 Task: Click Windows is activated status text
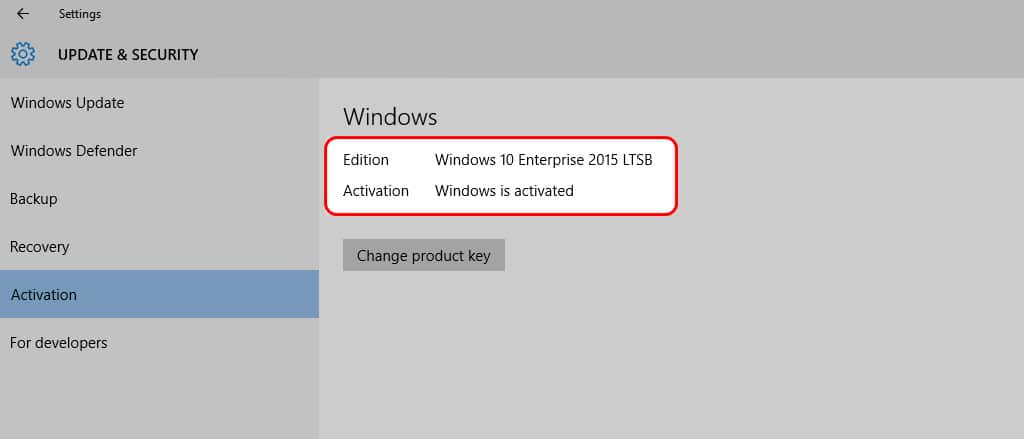click(504, 191)
